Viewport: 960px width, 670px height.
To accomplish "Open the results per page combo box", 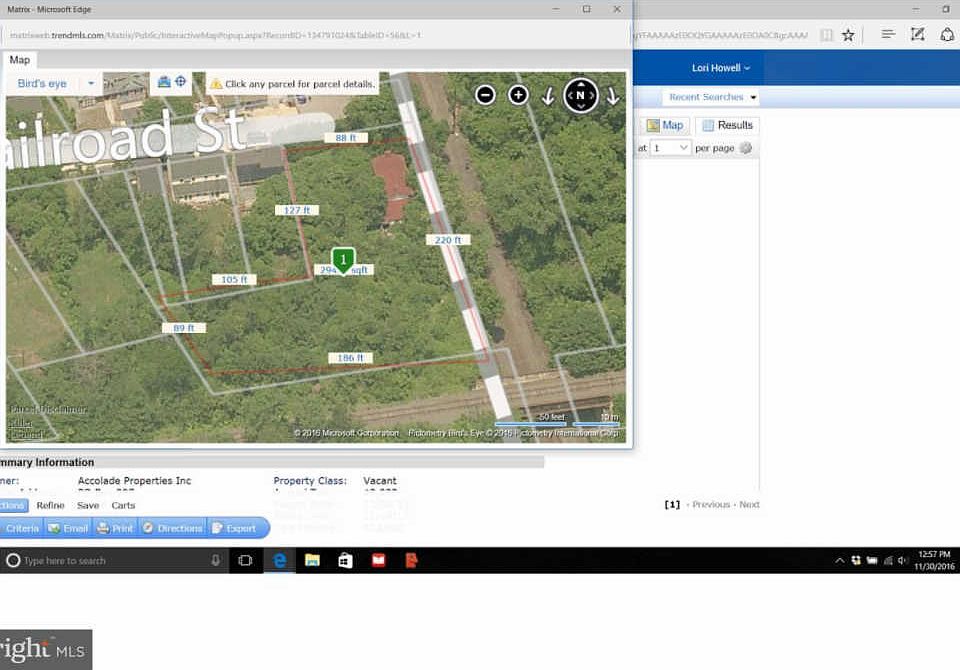I will 670,148.
